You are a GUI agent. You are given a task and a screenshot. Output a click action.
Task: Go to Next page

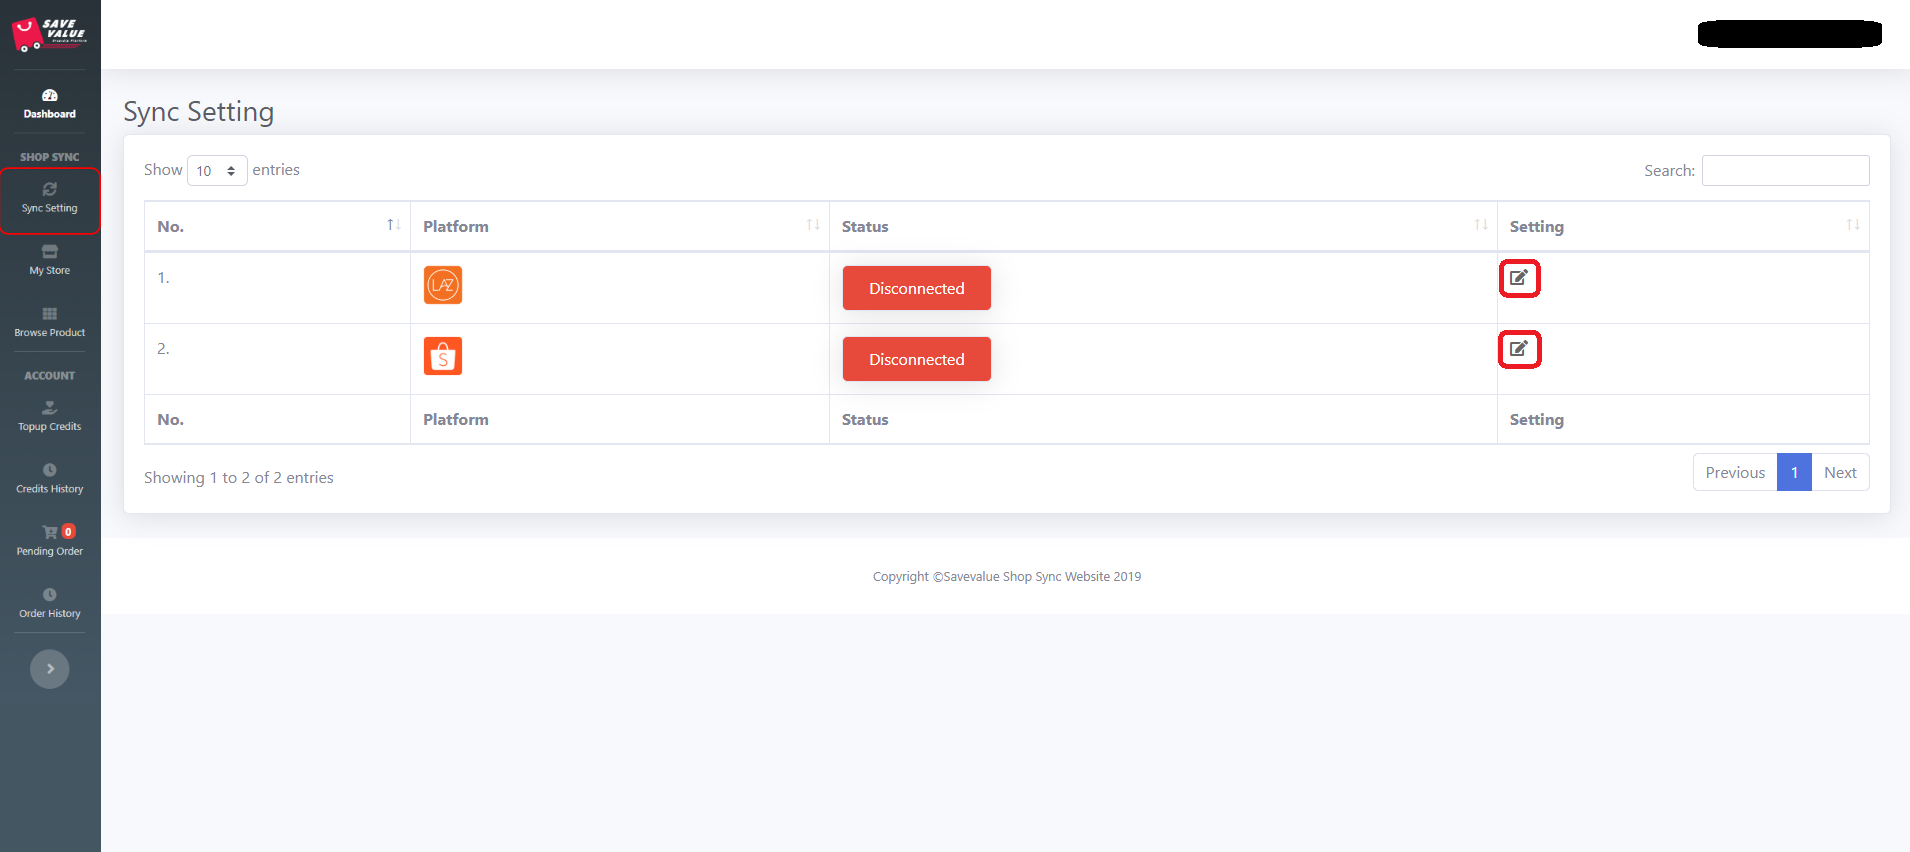[1839, 473]
